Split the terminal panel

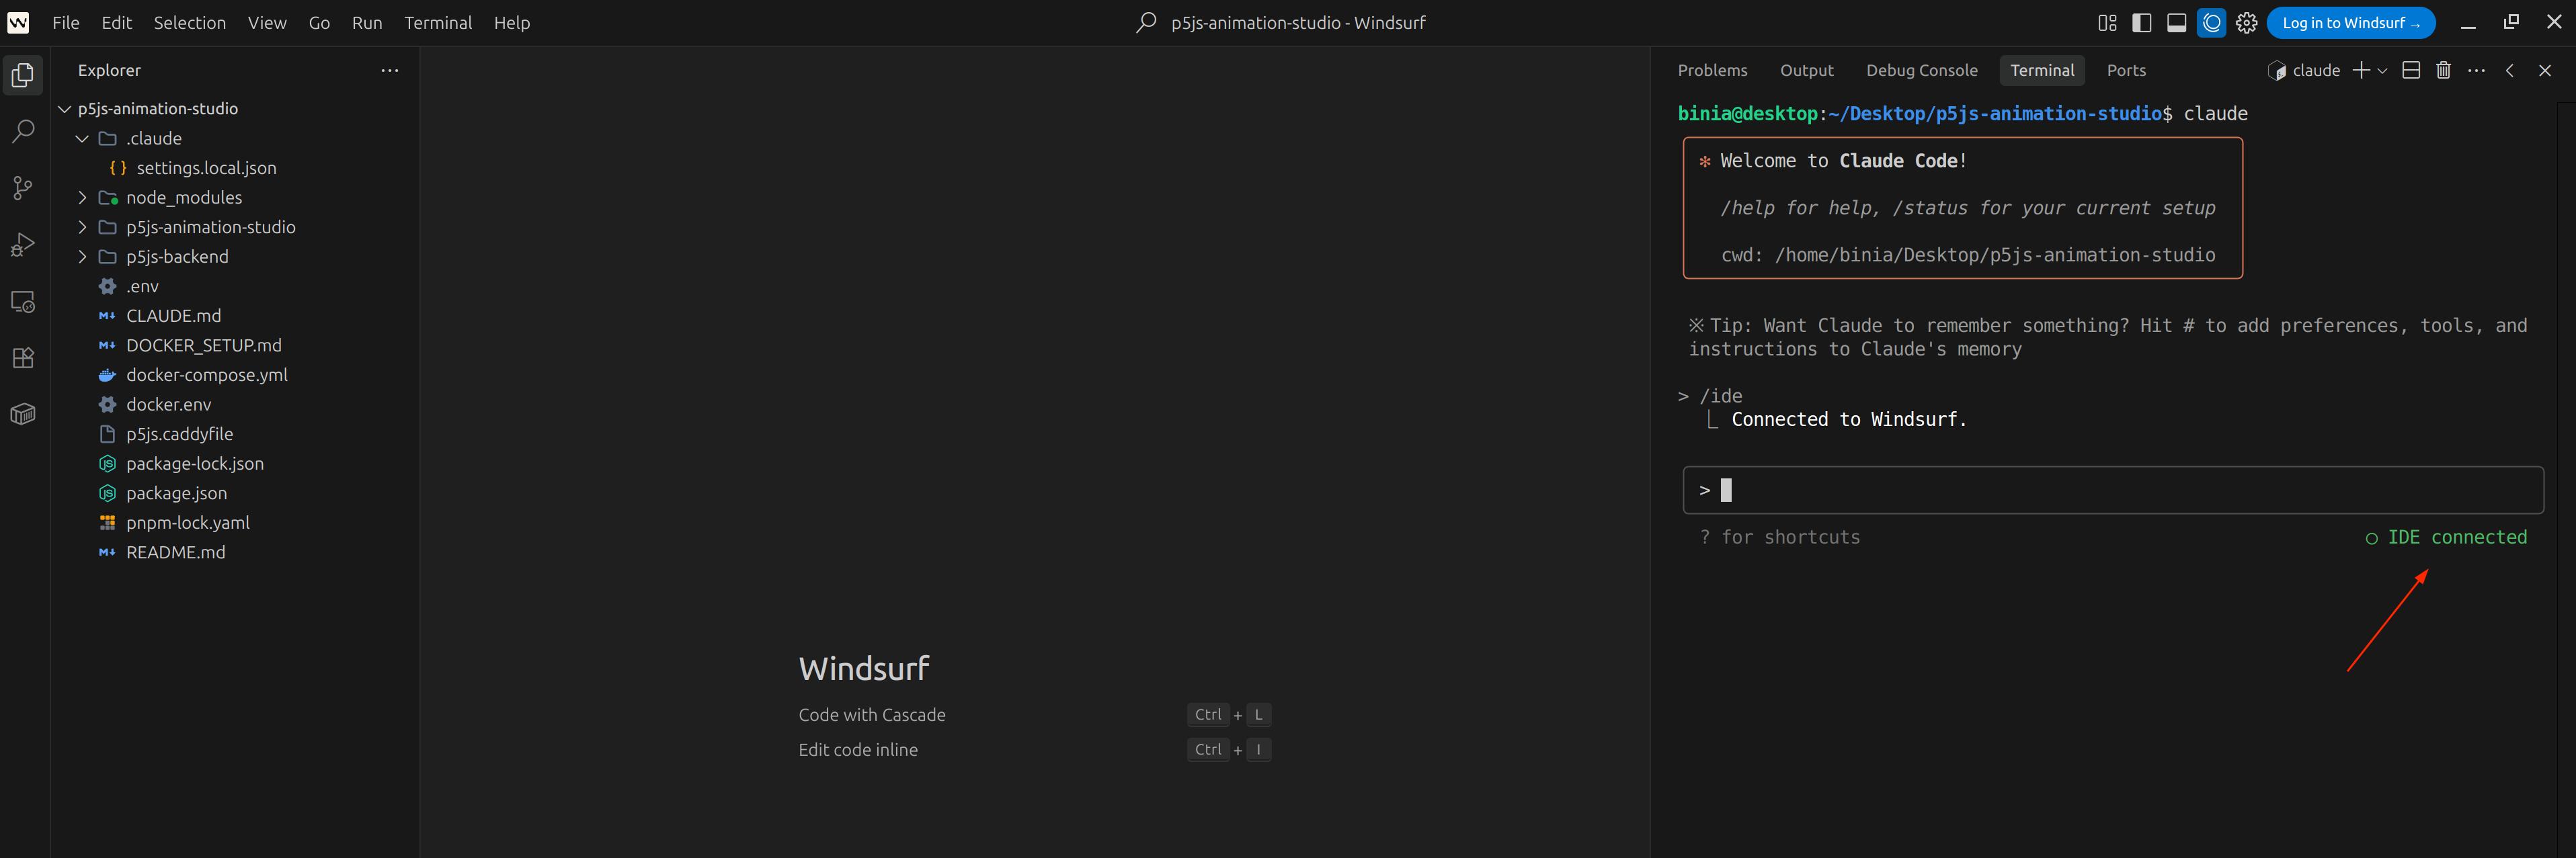pos(2411,70)
